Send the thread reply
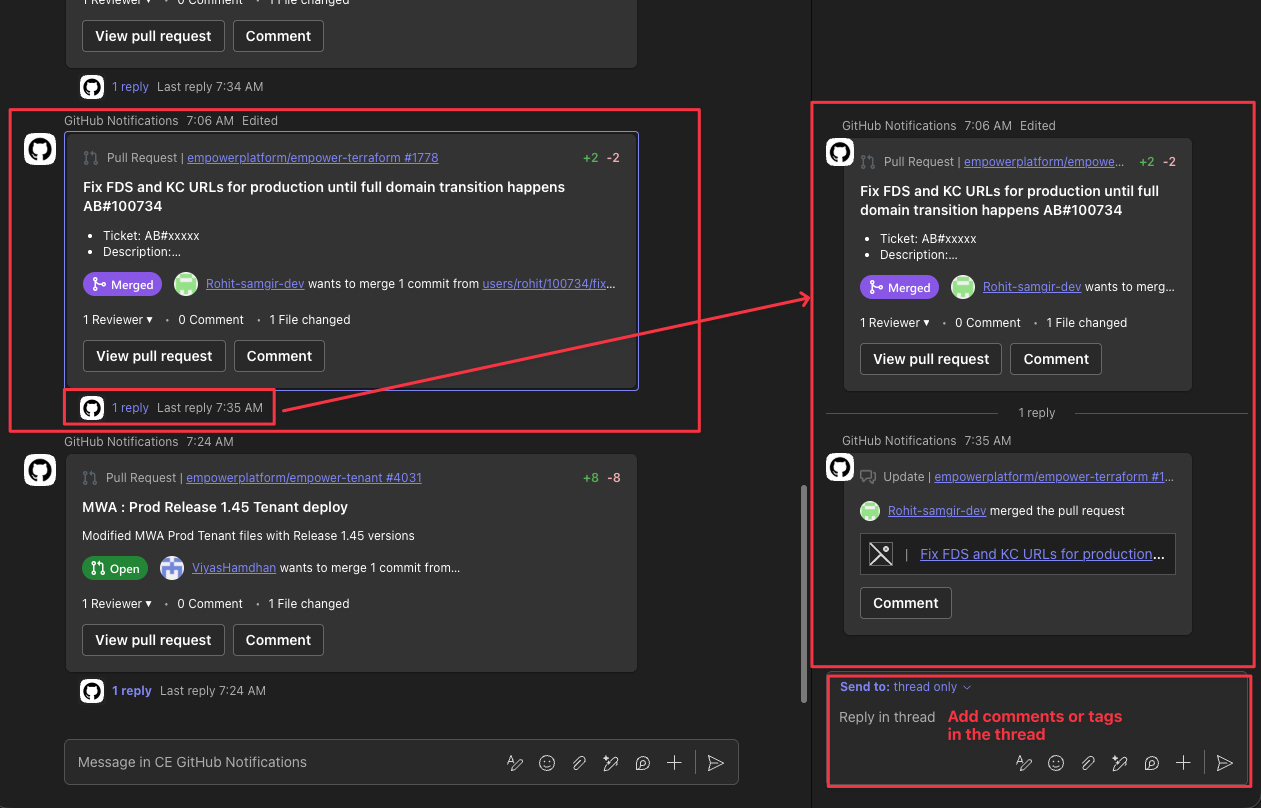Viewport: 1261px width, 808px height. click(x=1224, y=763)
